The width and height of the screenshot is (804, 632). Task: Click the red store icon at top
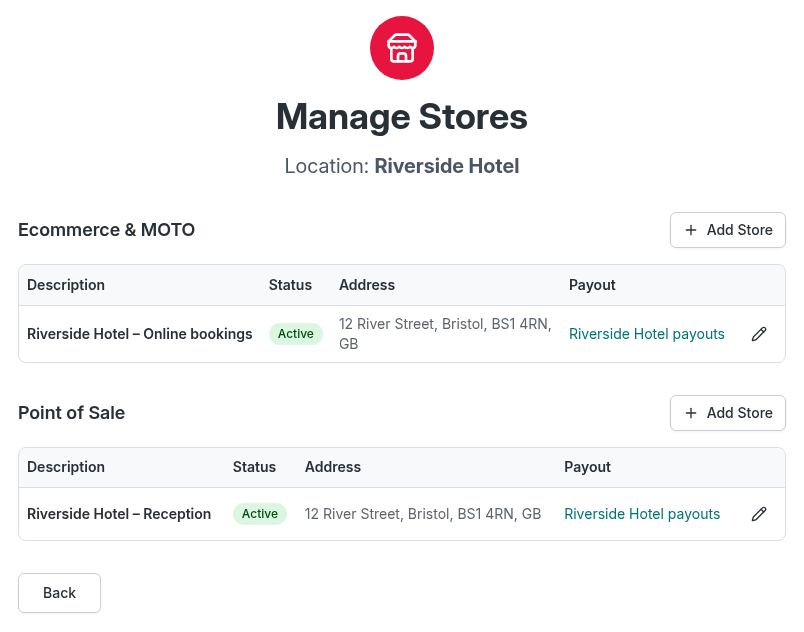[x=401, y=48]
